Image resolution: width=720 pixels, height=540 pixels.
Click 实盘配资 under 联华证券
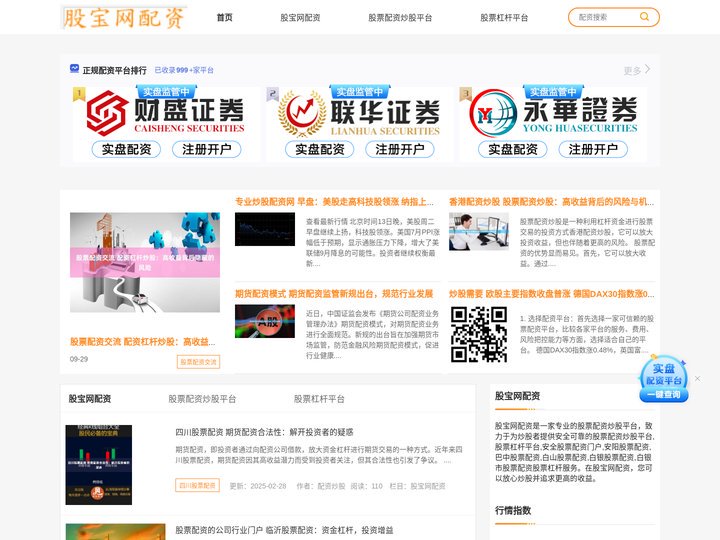coord(320,149)
